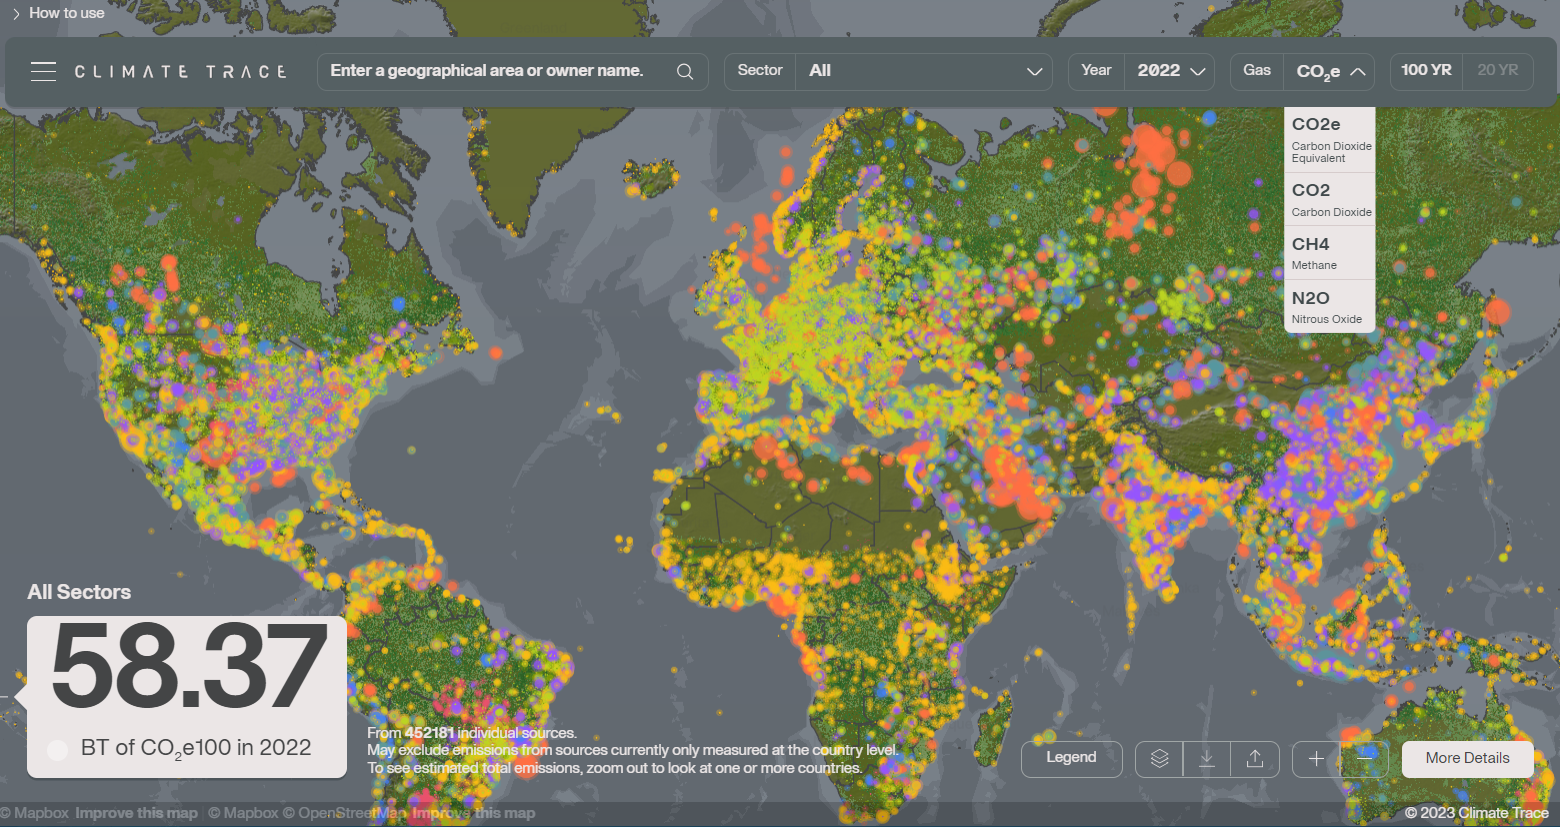Image resolution: width=1560 pixels, height=827 pixels.
Task: Expand the How to use chevron
Action: (16, 13)
